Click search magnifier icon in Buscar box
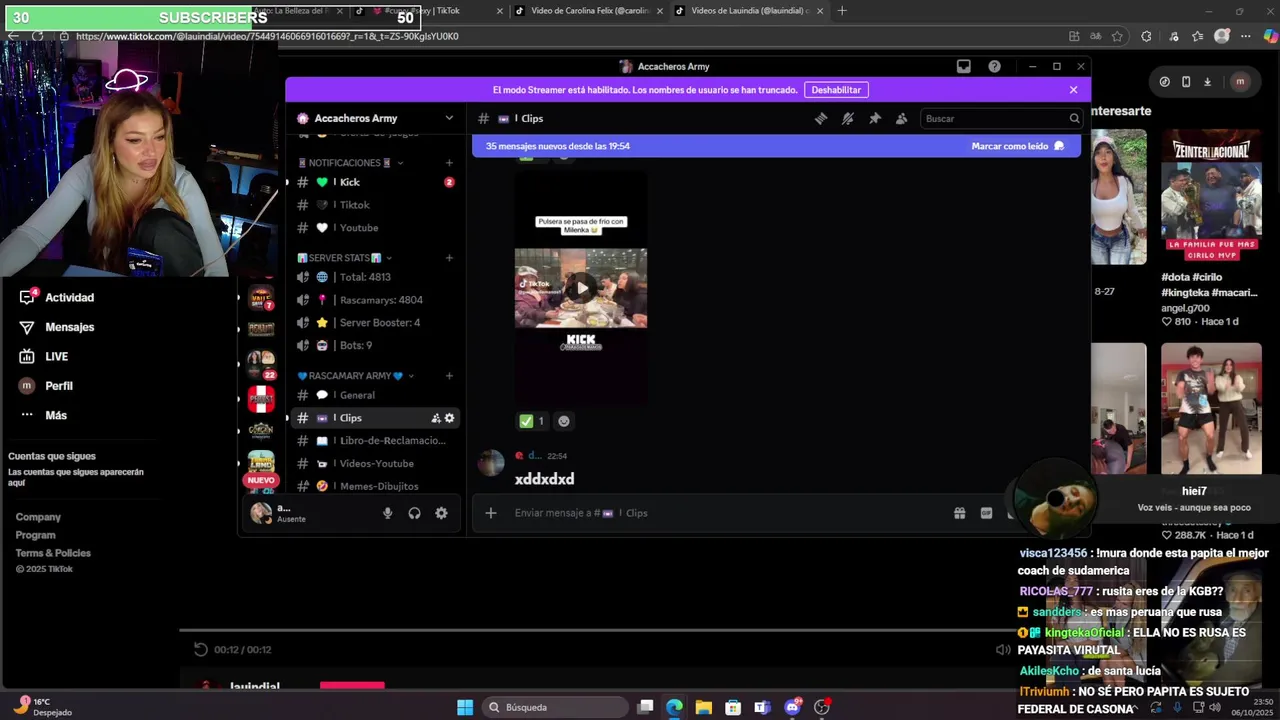This screenshot has height=720, width=1280. point(1074,118)
